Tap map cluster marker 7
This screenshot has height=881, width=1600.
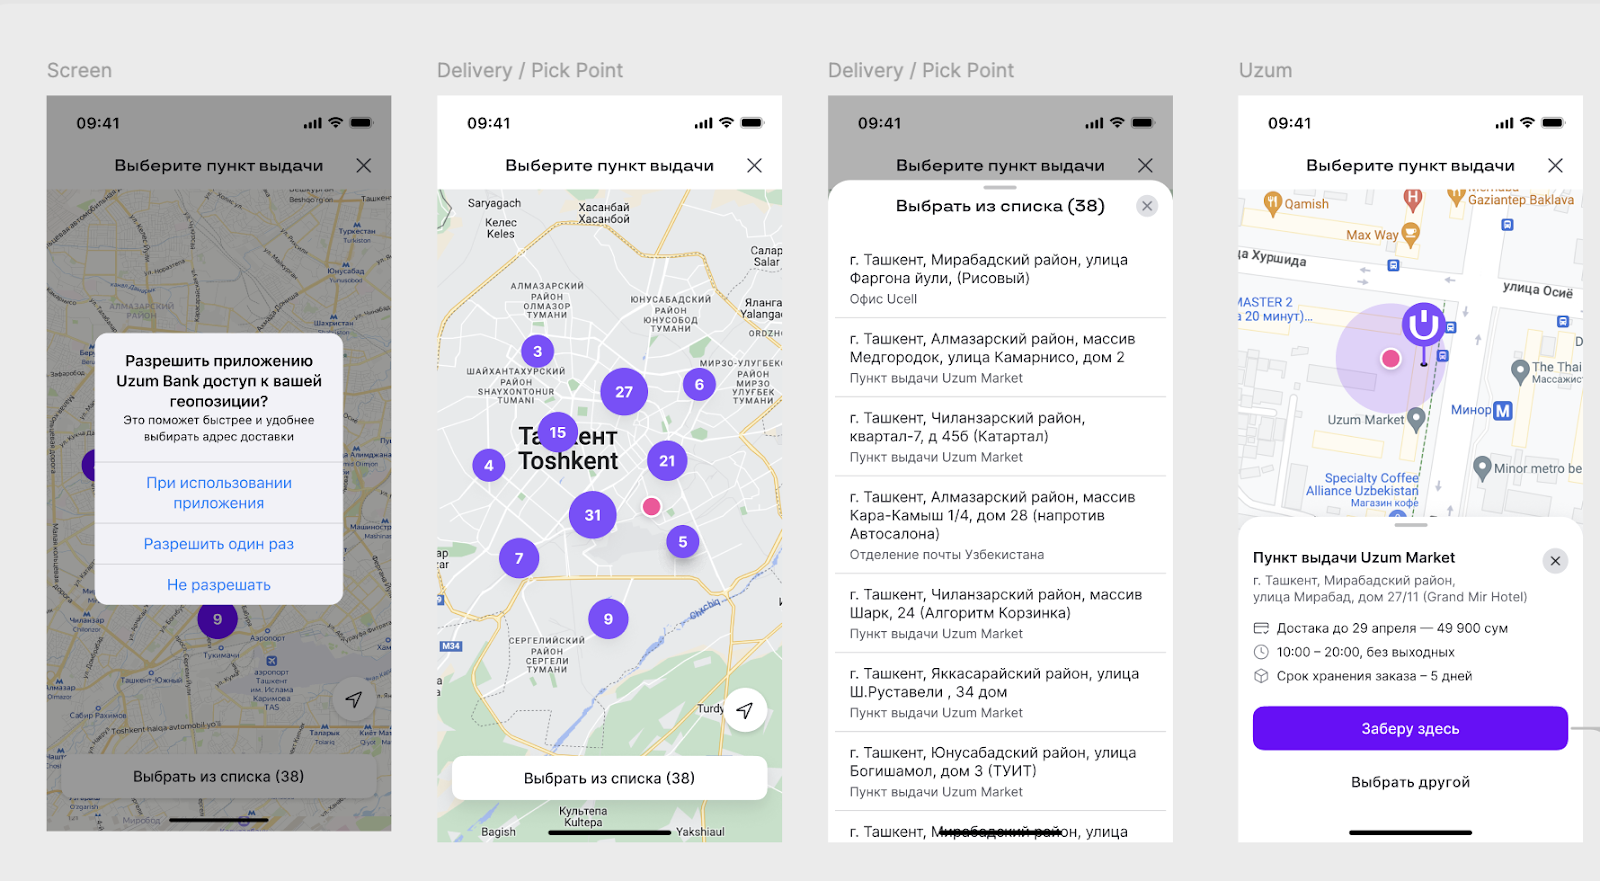(x=519, y=558)
